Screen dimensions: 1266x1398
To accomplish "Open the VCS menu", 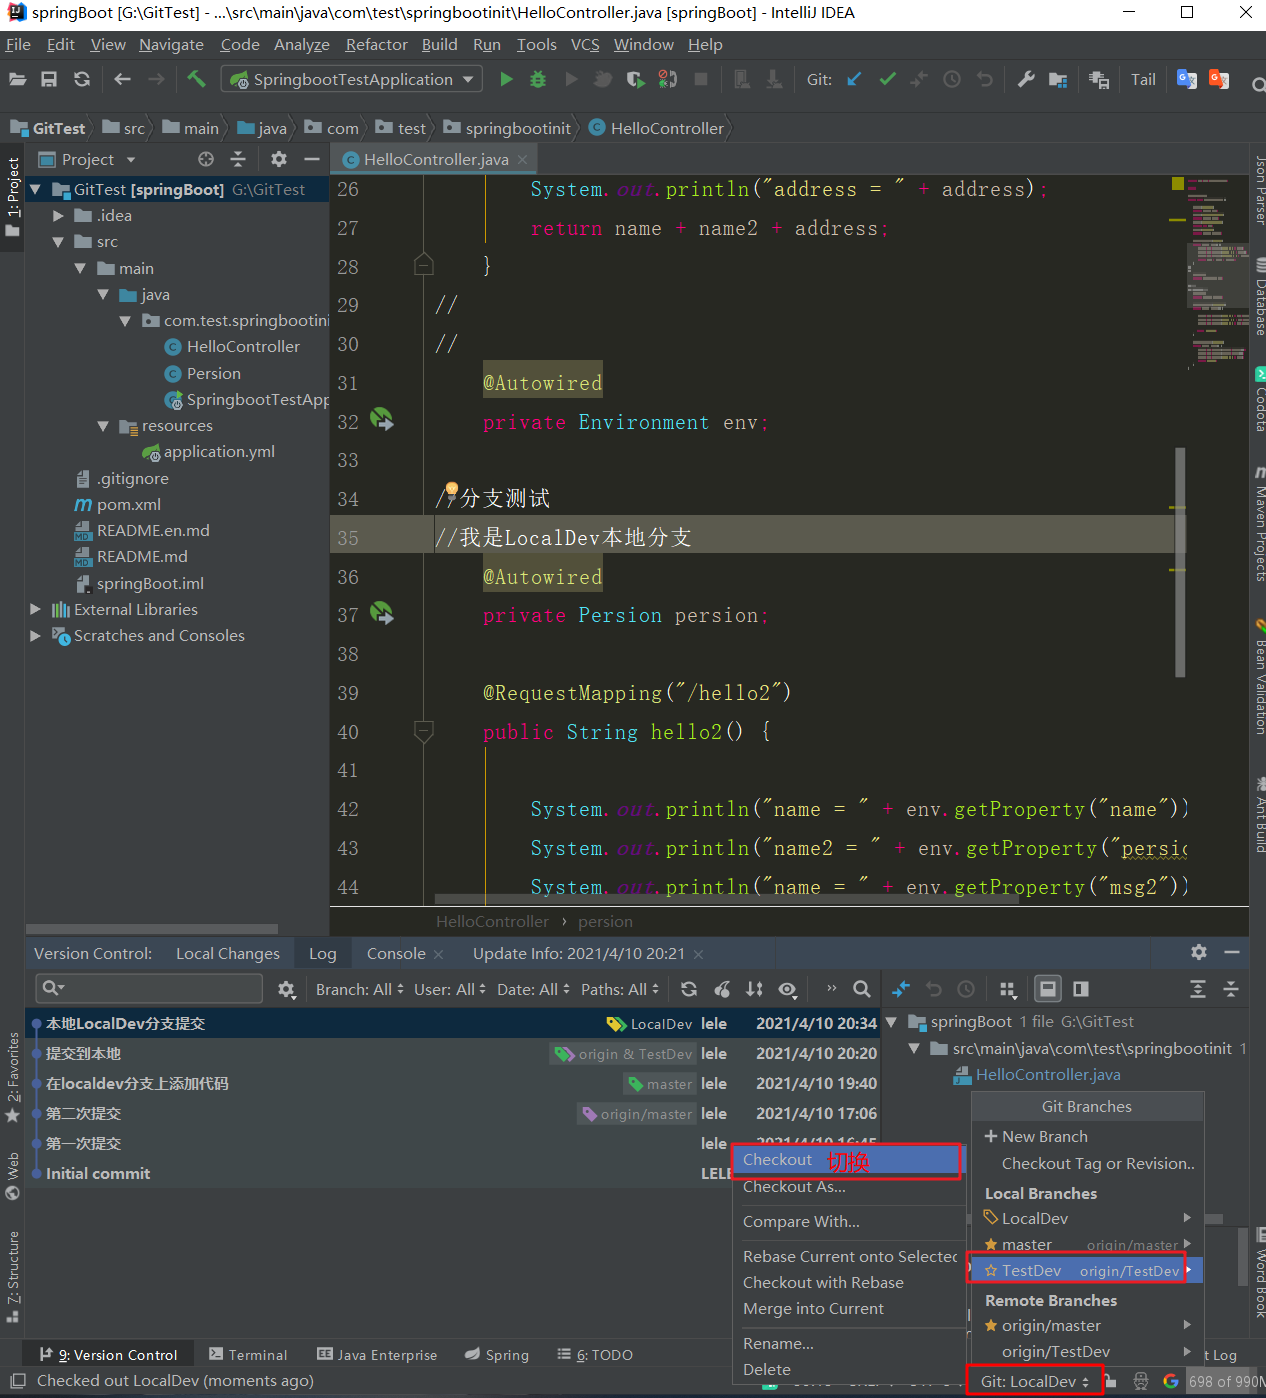I will tap(585, 44).
